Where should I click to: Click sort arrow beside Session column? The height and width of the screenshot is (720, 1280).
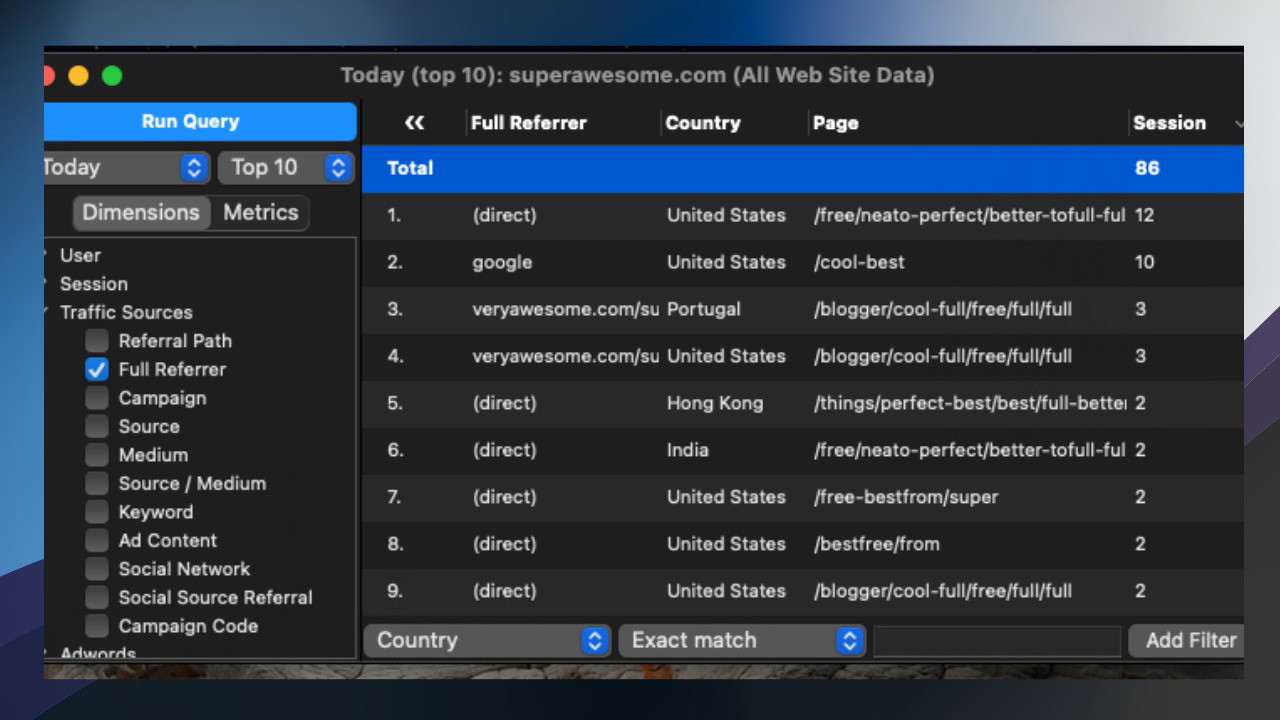pyautogui.click(x=1238, y=124)
